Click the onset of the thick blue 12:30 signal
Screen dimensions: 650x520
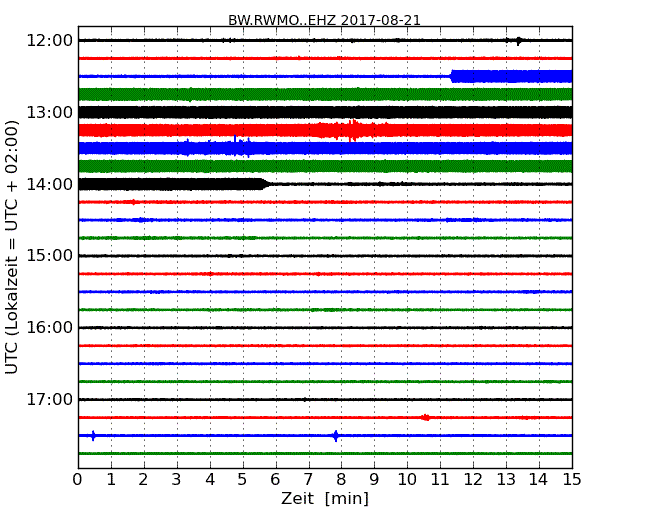(x=452, y=76)
